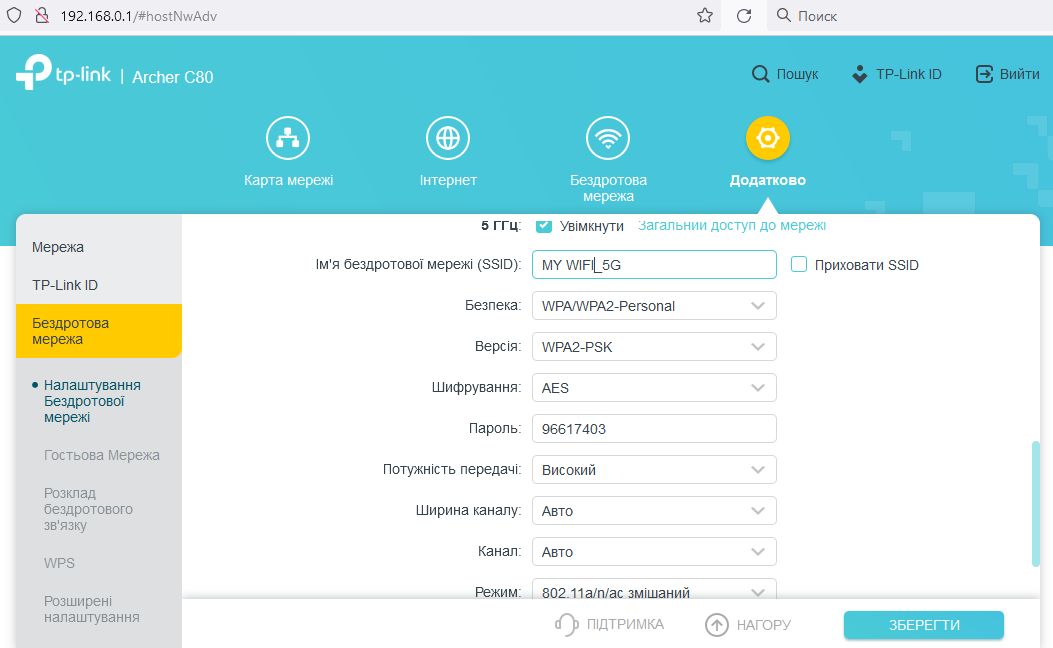Click the Пароль password input field
1053x648 pixels.
[x=654, y=428]
